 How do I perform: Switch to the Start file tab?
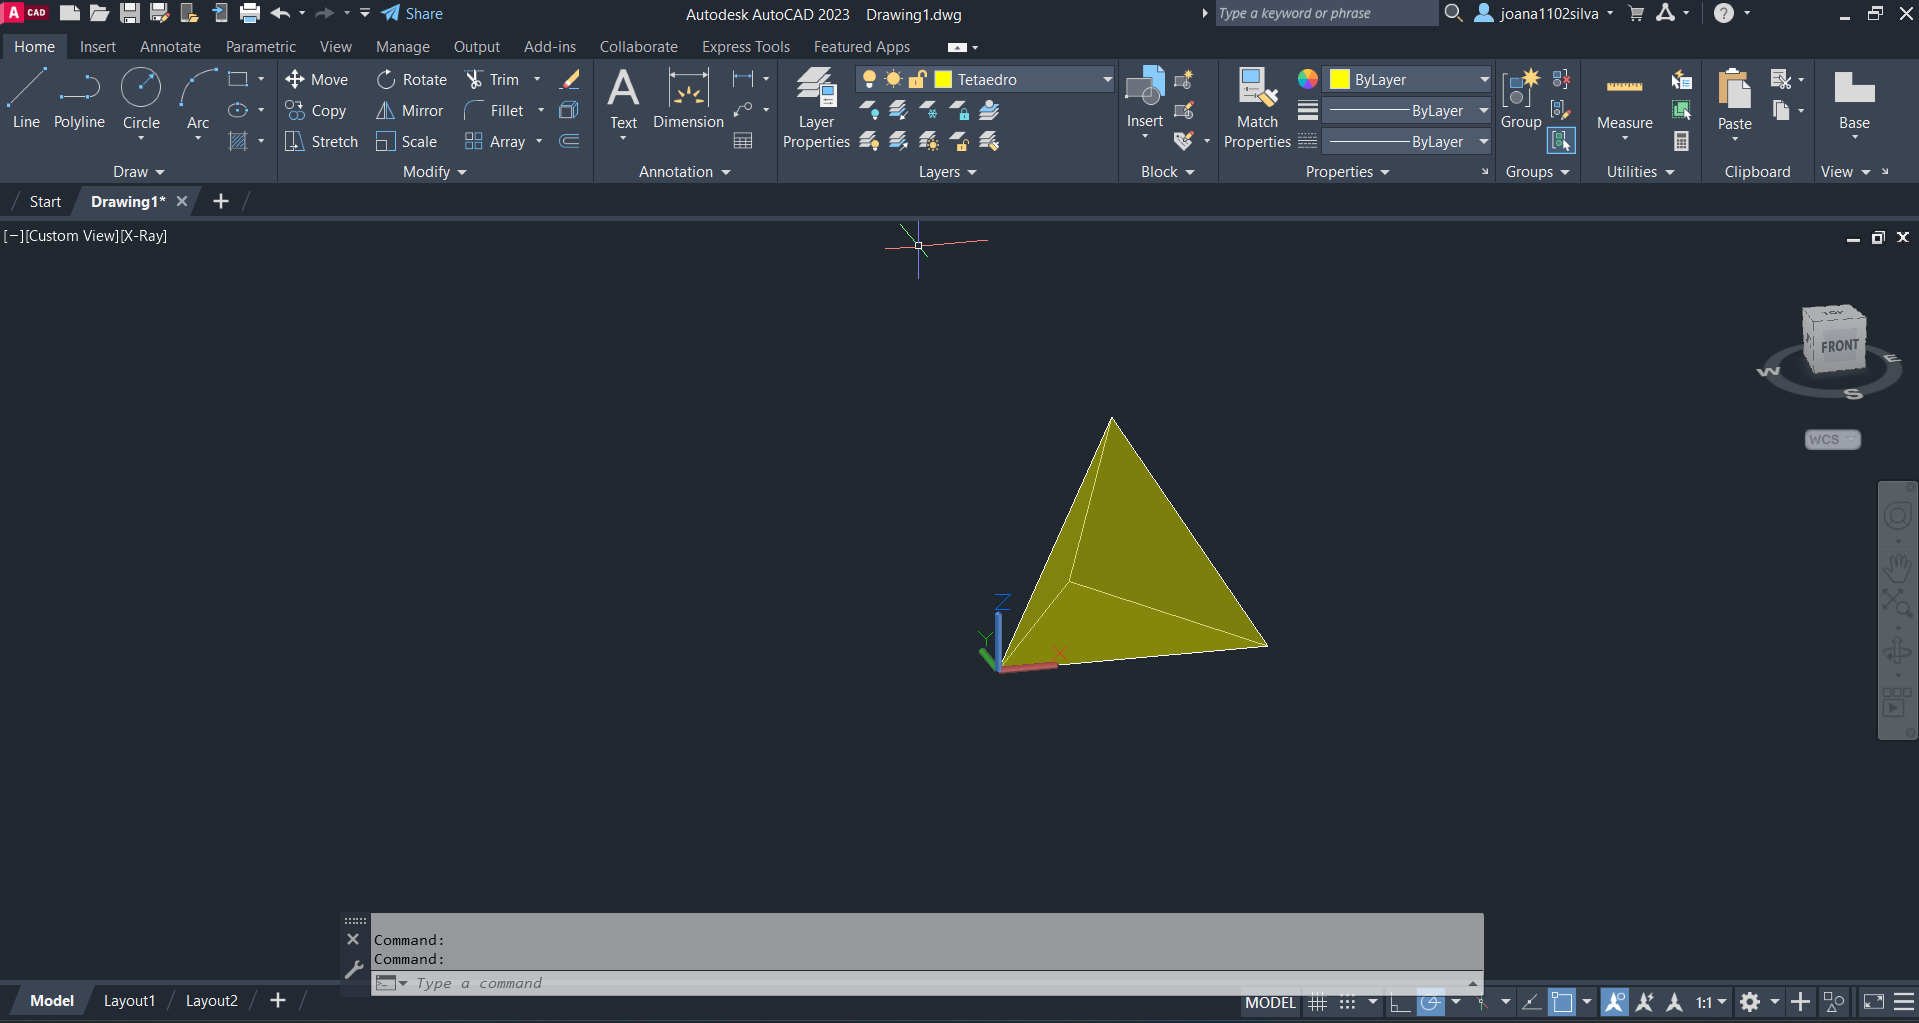(x=45, y=201)
